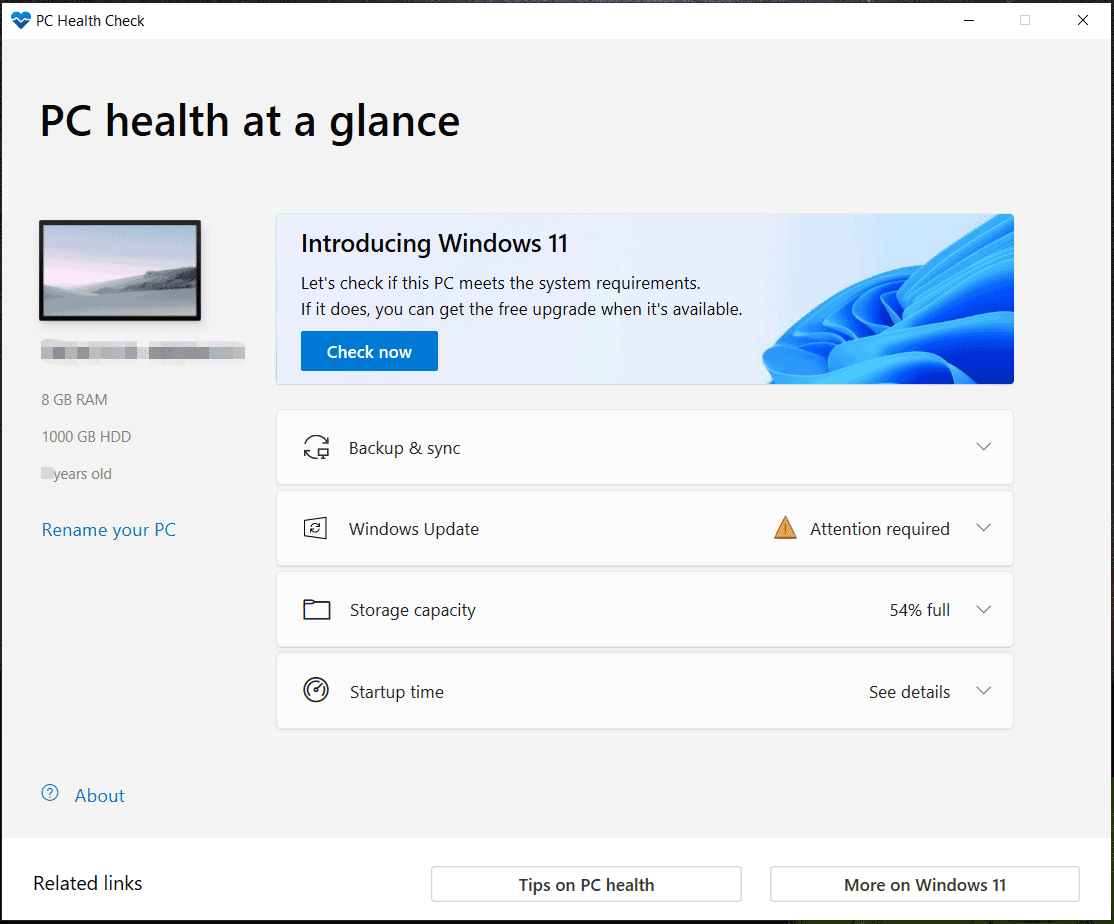The height and width of the screenshot is (924, 1114).
Task: Click the PC Health Check heart logo
Action: pyautogui.click(x=20, y=19)
